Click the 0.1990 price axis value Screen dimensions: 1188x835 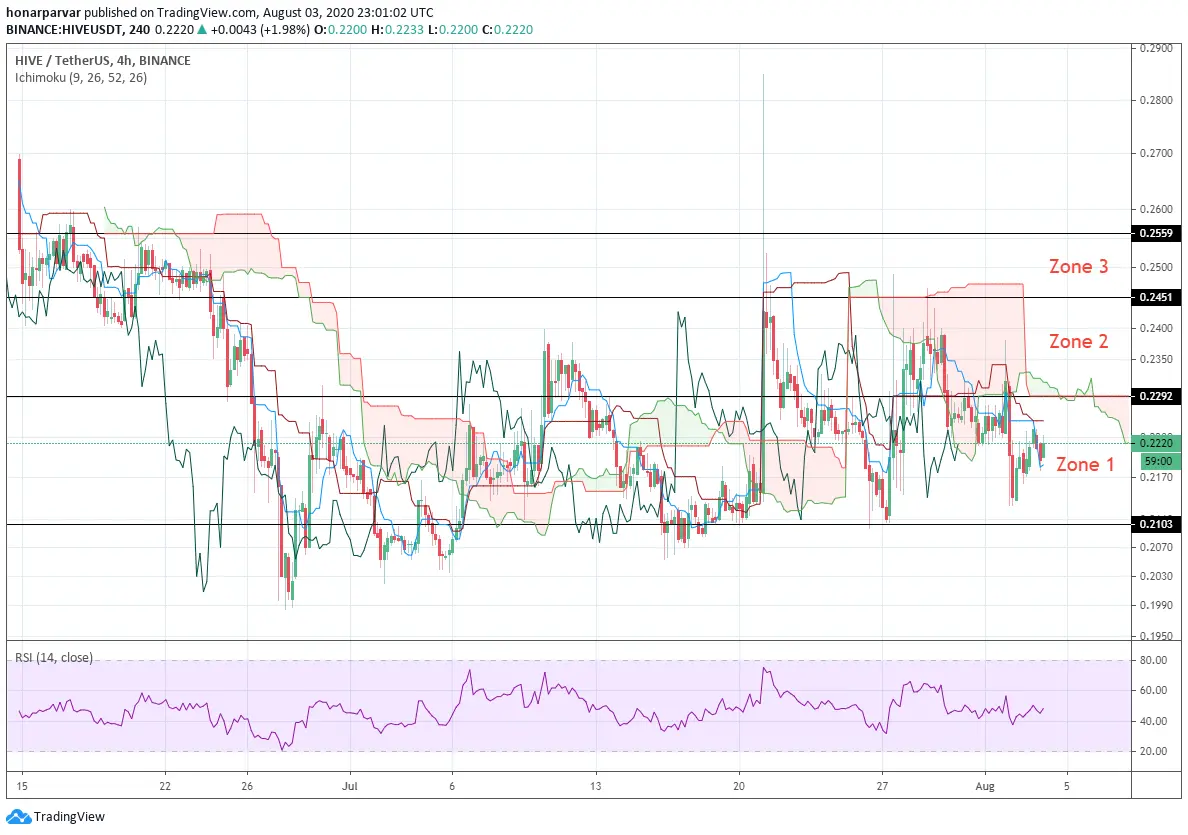point(1156,605)
